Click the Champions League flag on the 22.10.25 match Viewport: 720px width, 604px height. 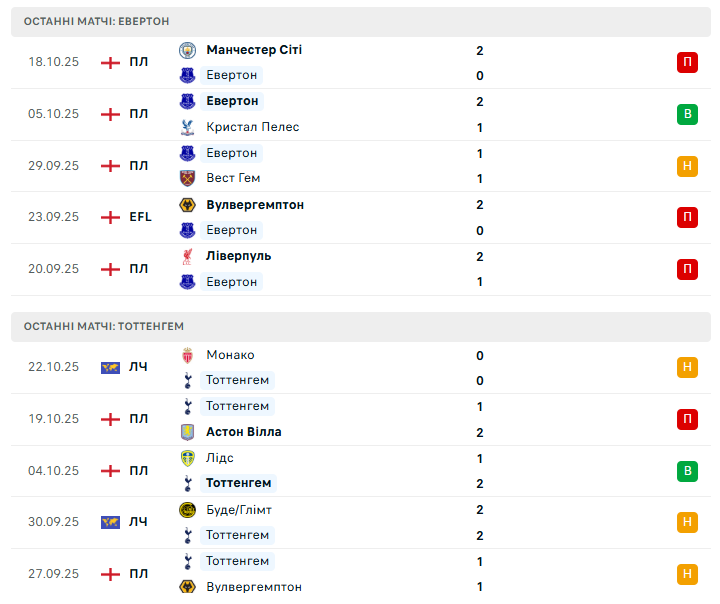click(110, 367)
